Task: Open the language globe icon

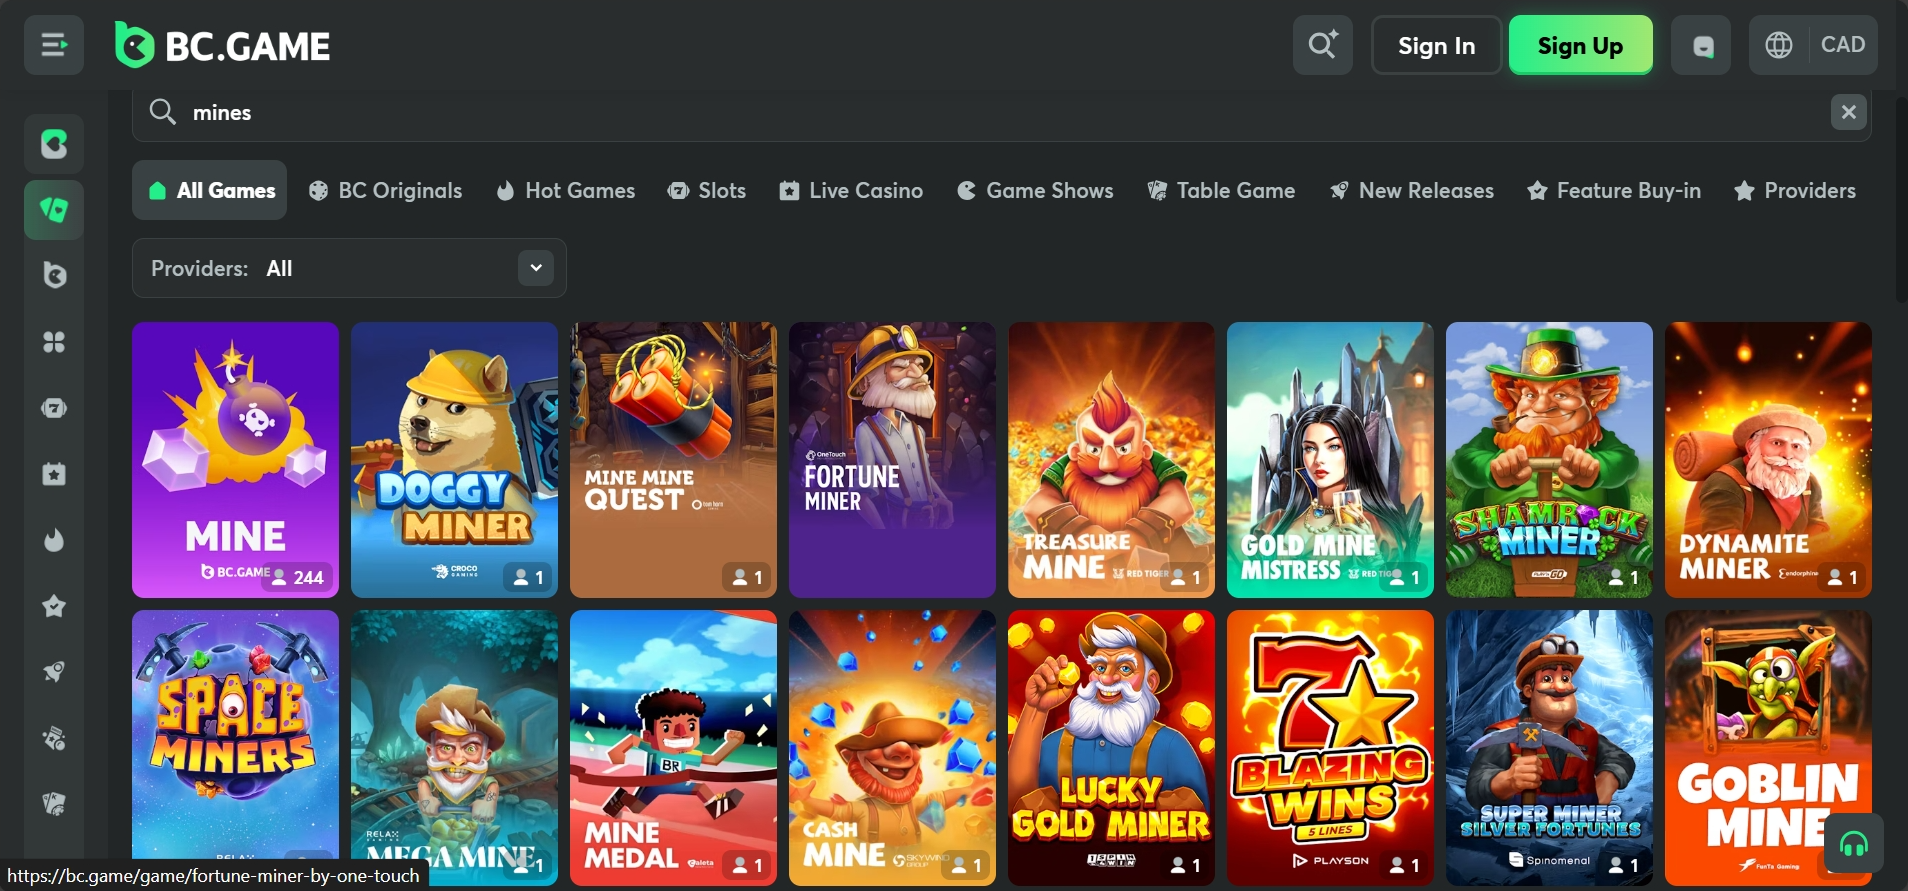Action: point(1779,45)
